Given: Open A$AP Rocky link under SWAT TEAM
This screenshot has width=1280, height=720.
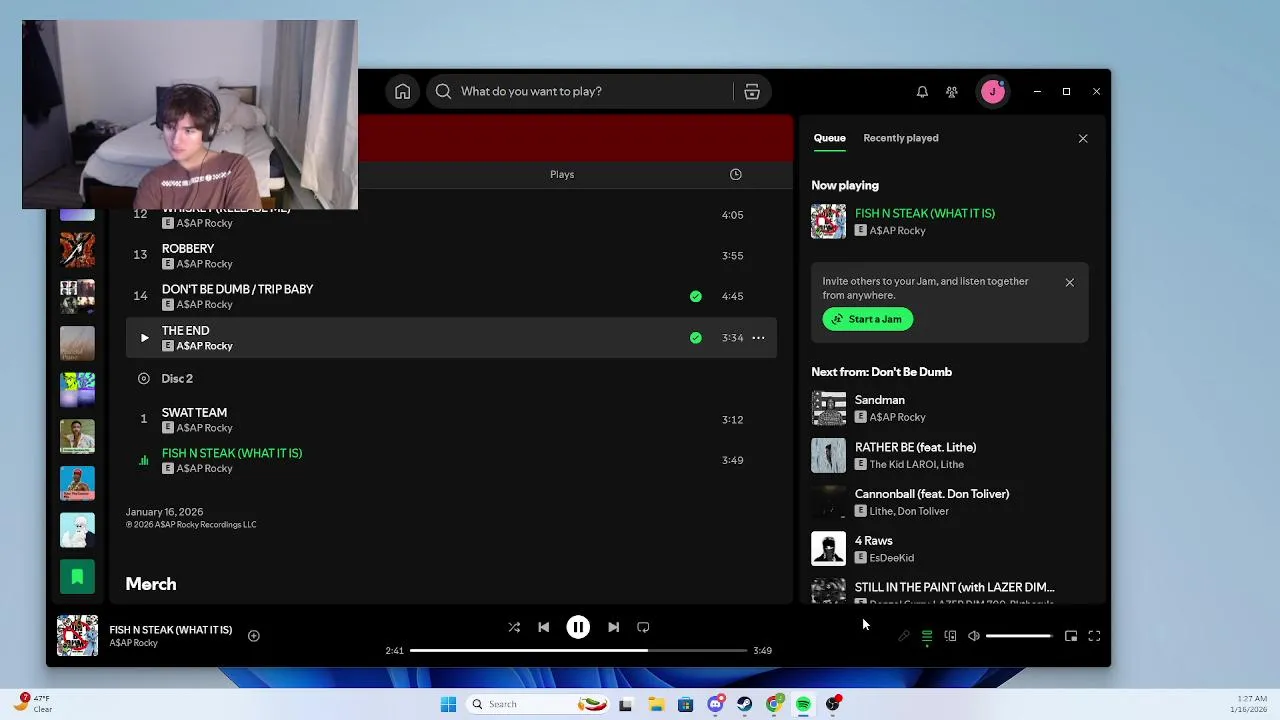Looking at the screenshot, I should point(204,428).
